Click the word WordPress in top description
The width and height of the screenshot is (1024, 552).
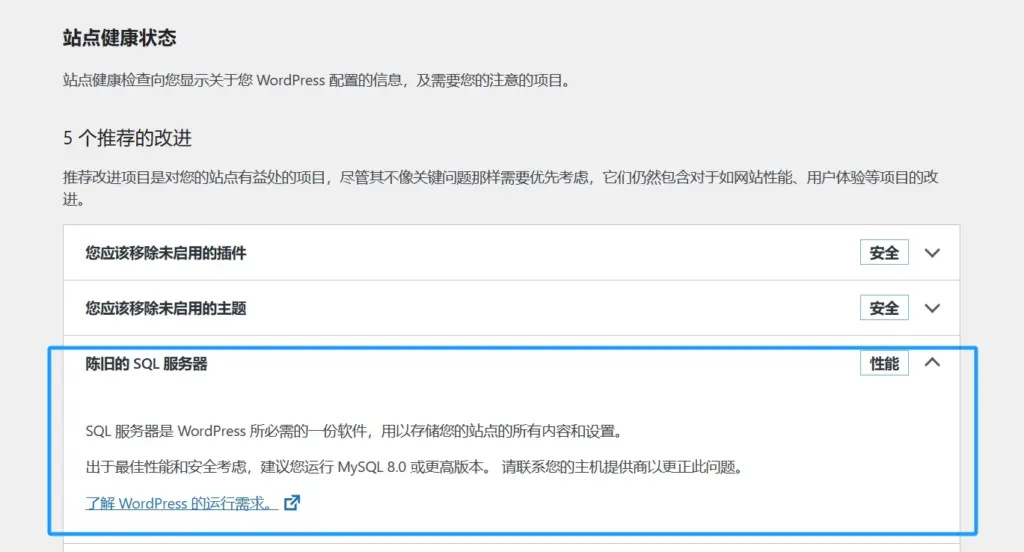click(290, 81)
